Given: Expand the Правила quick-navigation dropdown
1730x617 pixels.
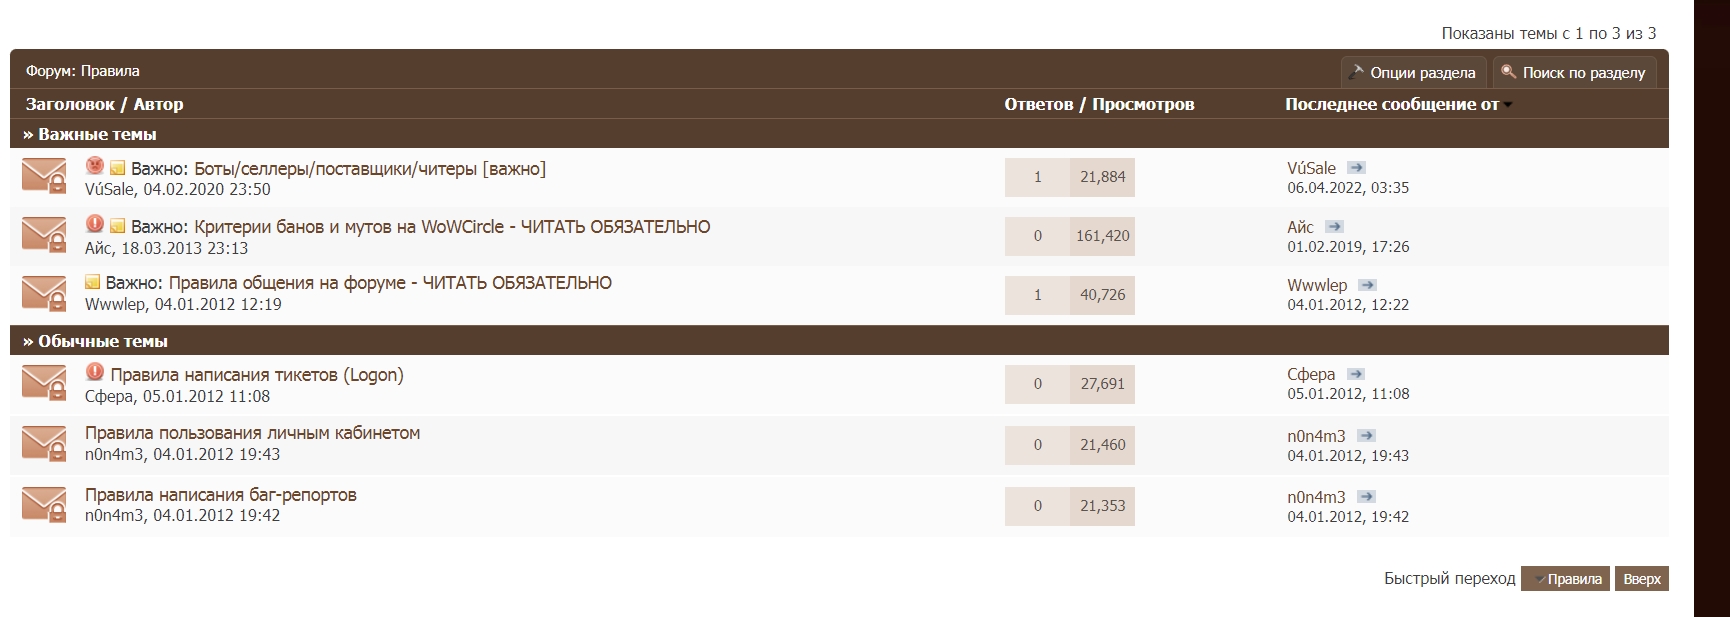Looking at the screenshot, I should pos(1565,579).
